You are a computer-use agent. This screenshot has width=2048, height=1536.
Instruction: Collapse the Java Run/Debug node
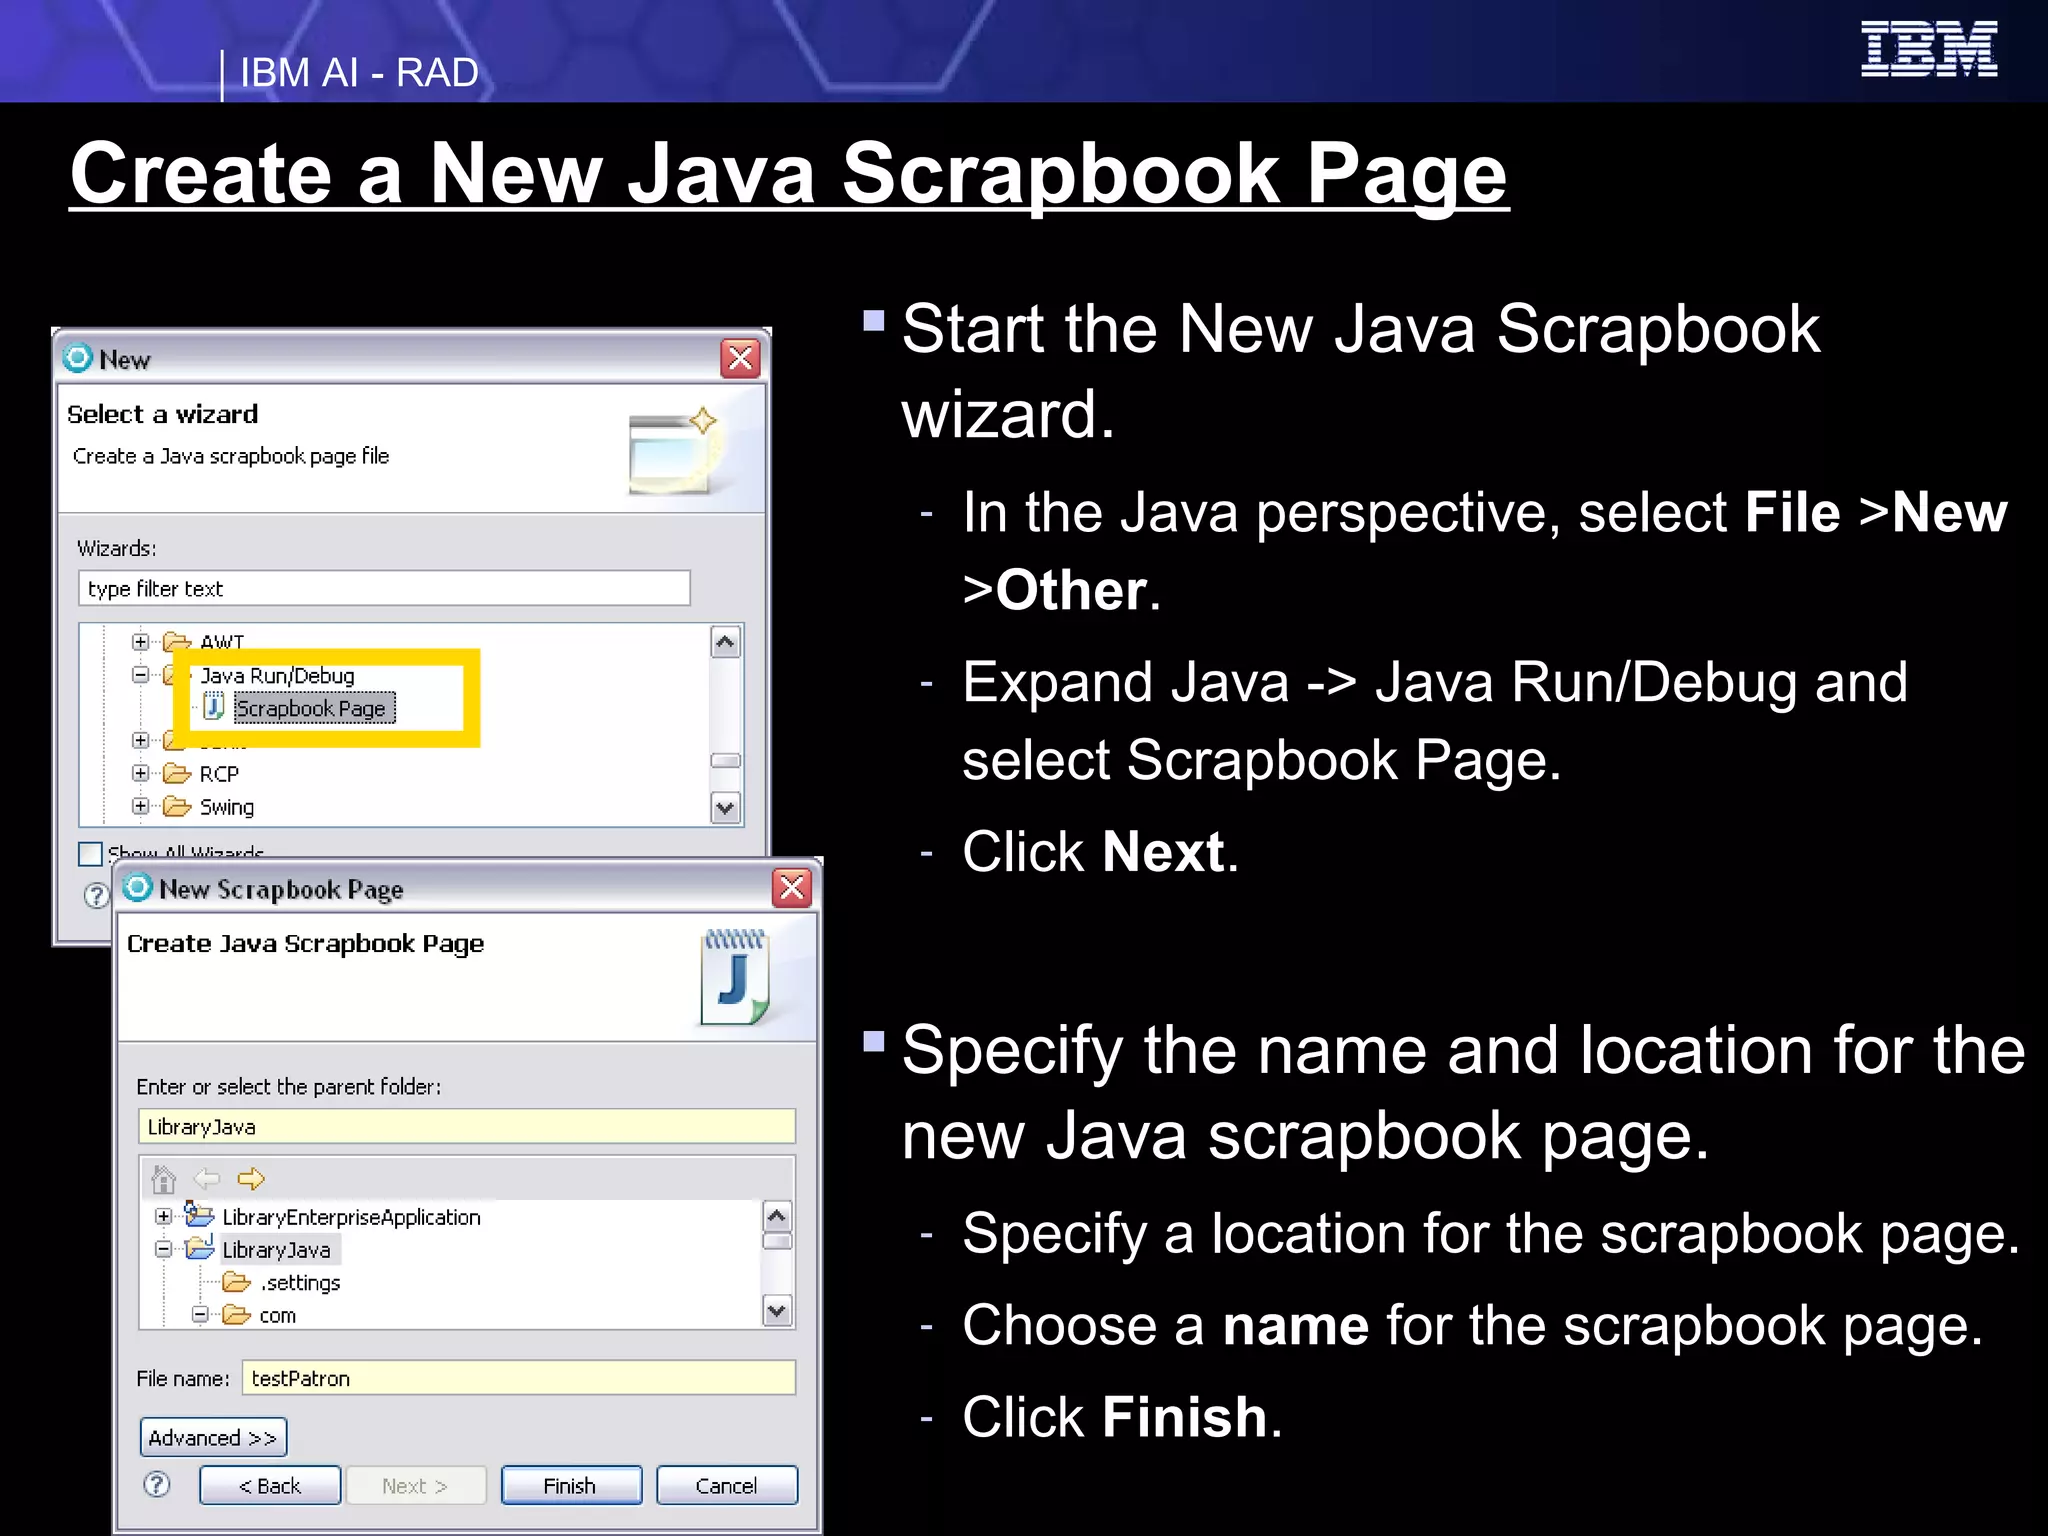141,675
